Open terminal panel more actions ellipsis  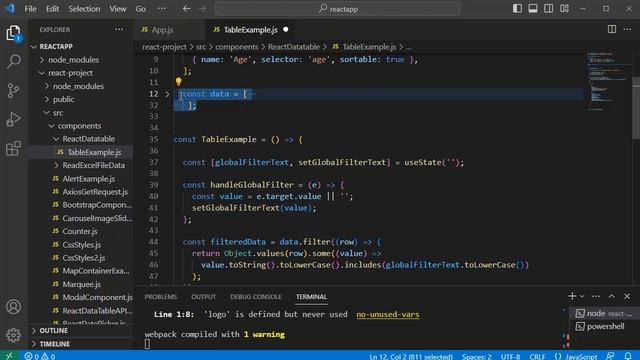[596, 296]
